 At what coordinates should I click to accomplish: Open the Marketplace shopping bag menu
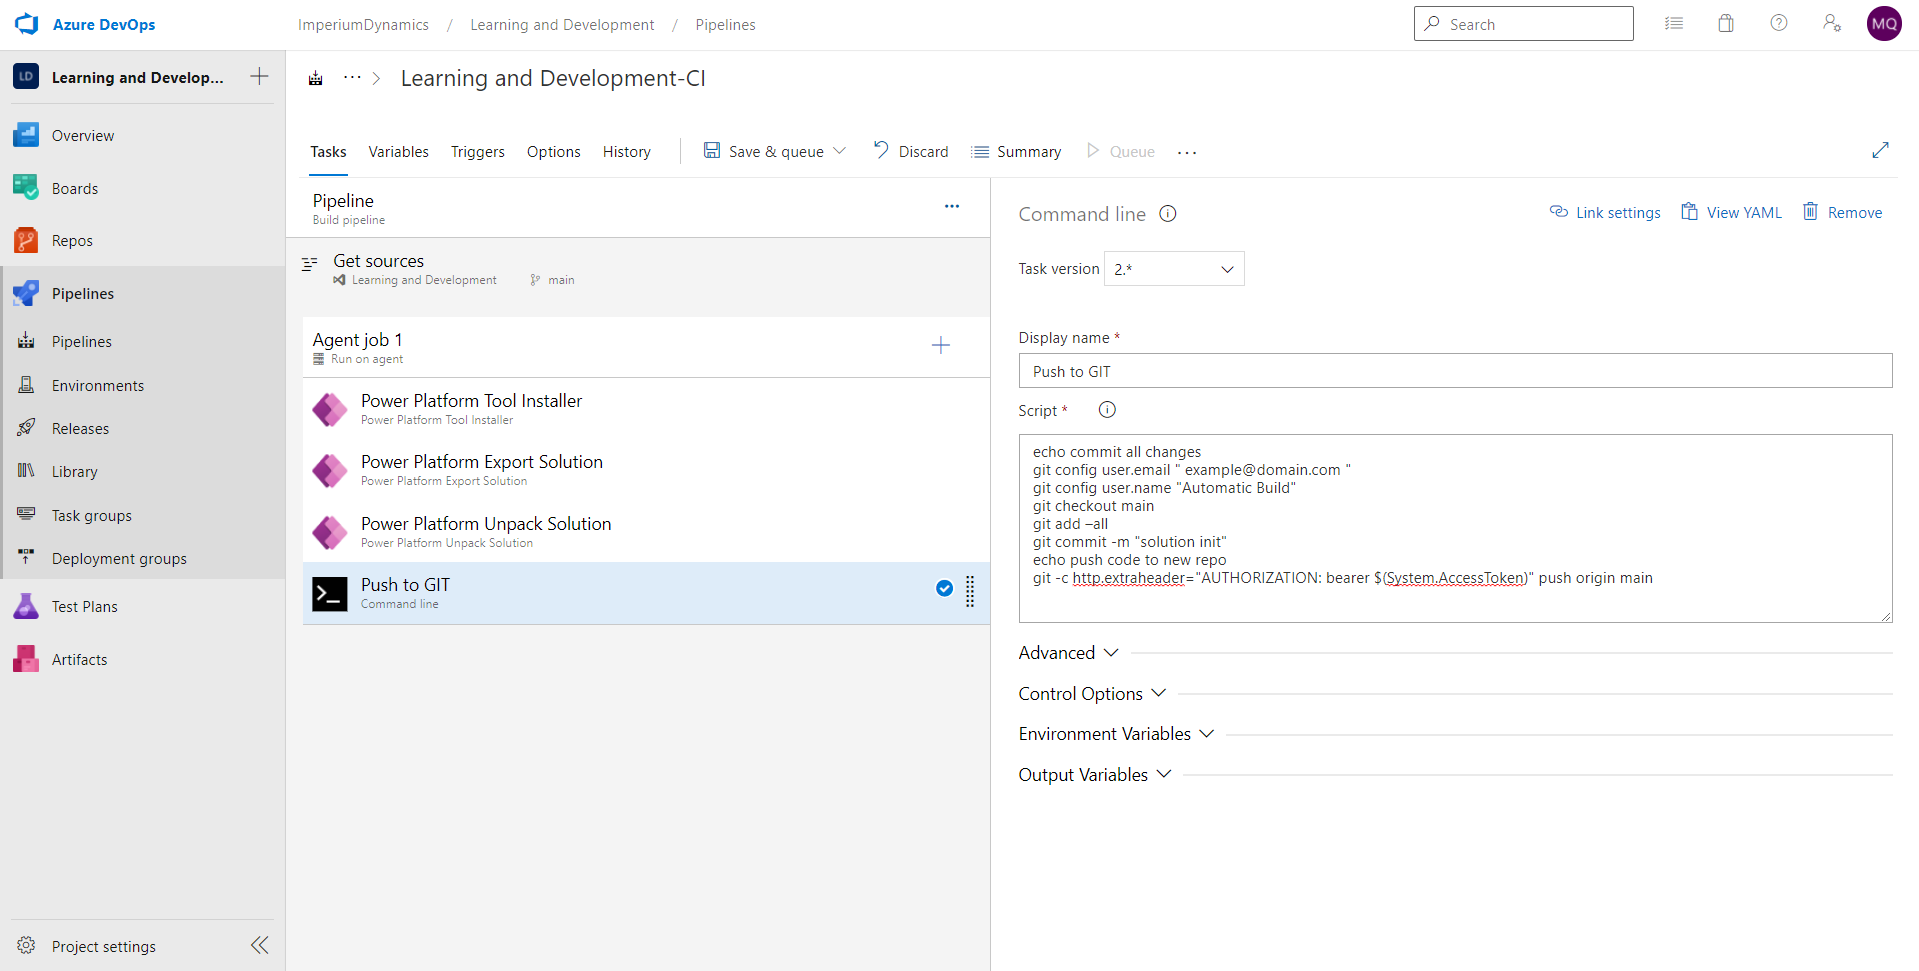tap(1726, 23)
